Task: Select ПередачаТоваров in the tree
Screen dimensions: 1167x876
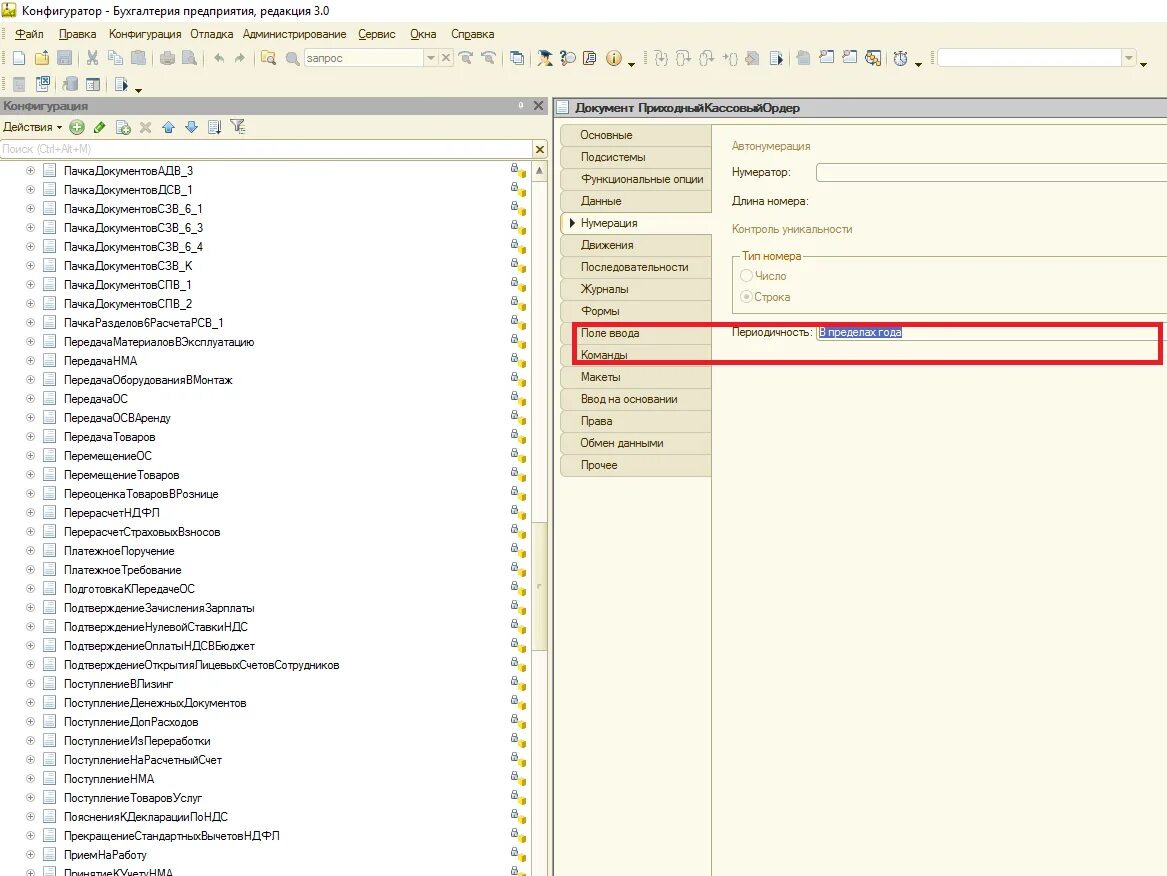Action: pyautogui.click(x=109, y=437)
